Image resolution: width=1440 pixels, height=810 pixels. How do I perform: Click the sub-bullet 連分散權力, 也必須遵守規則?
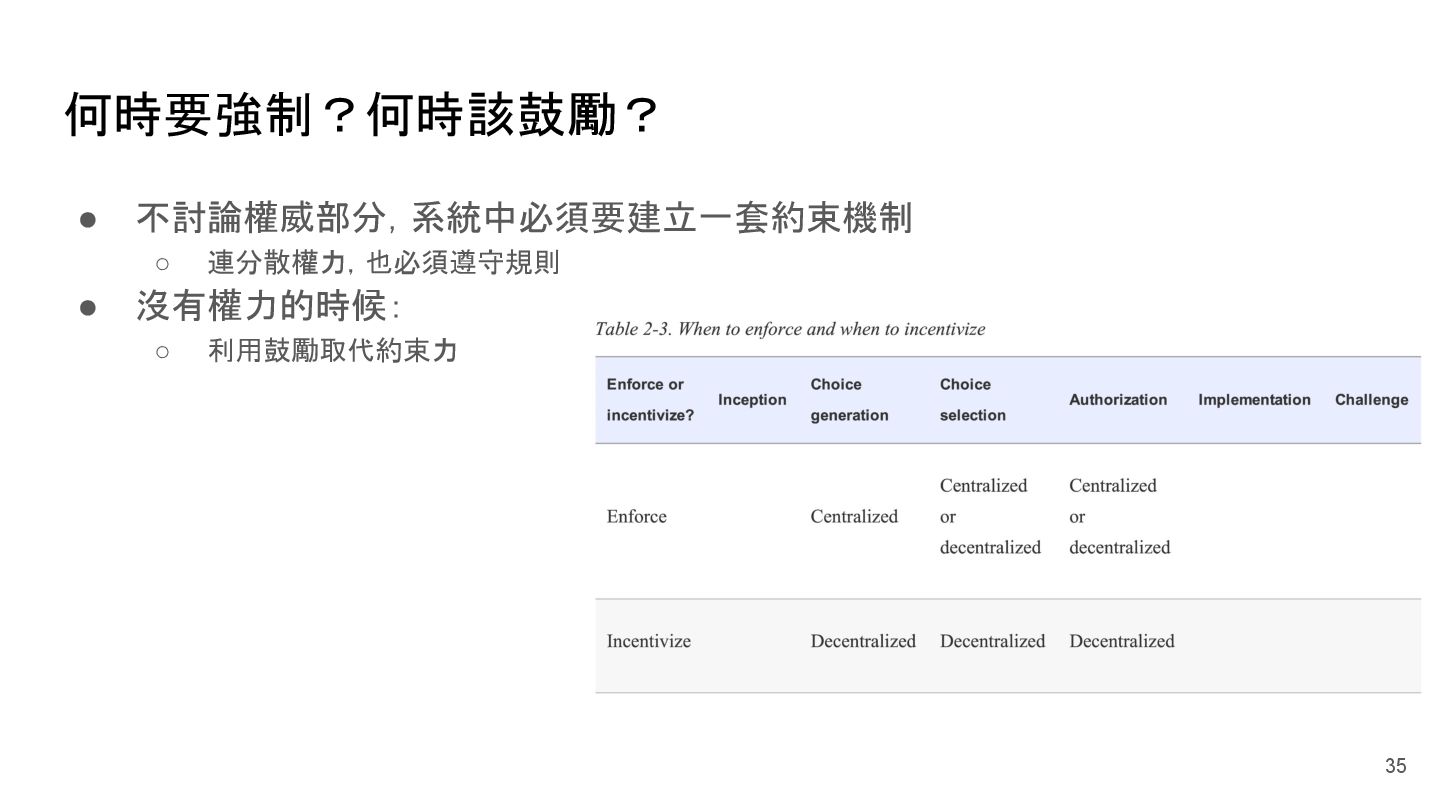point(383,263)
